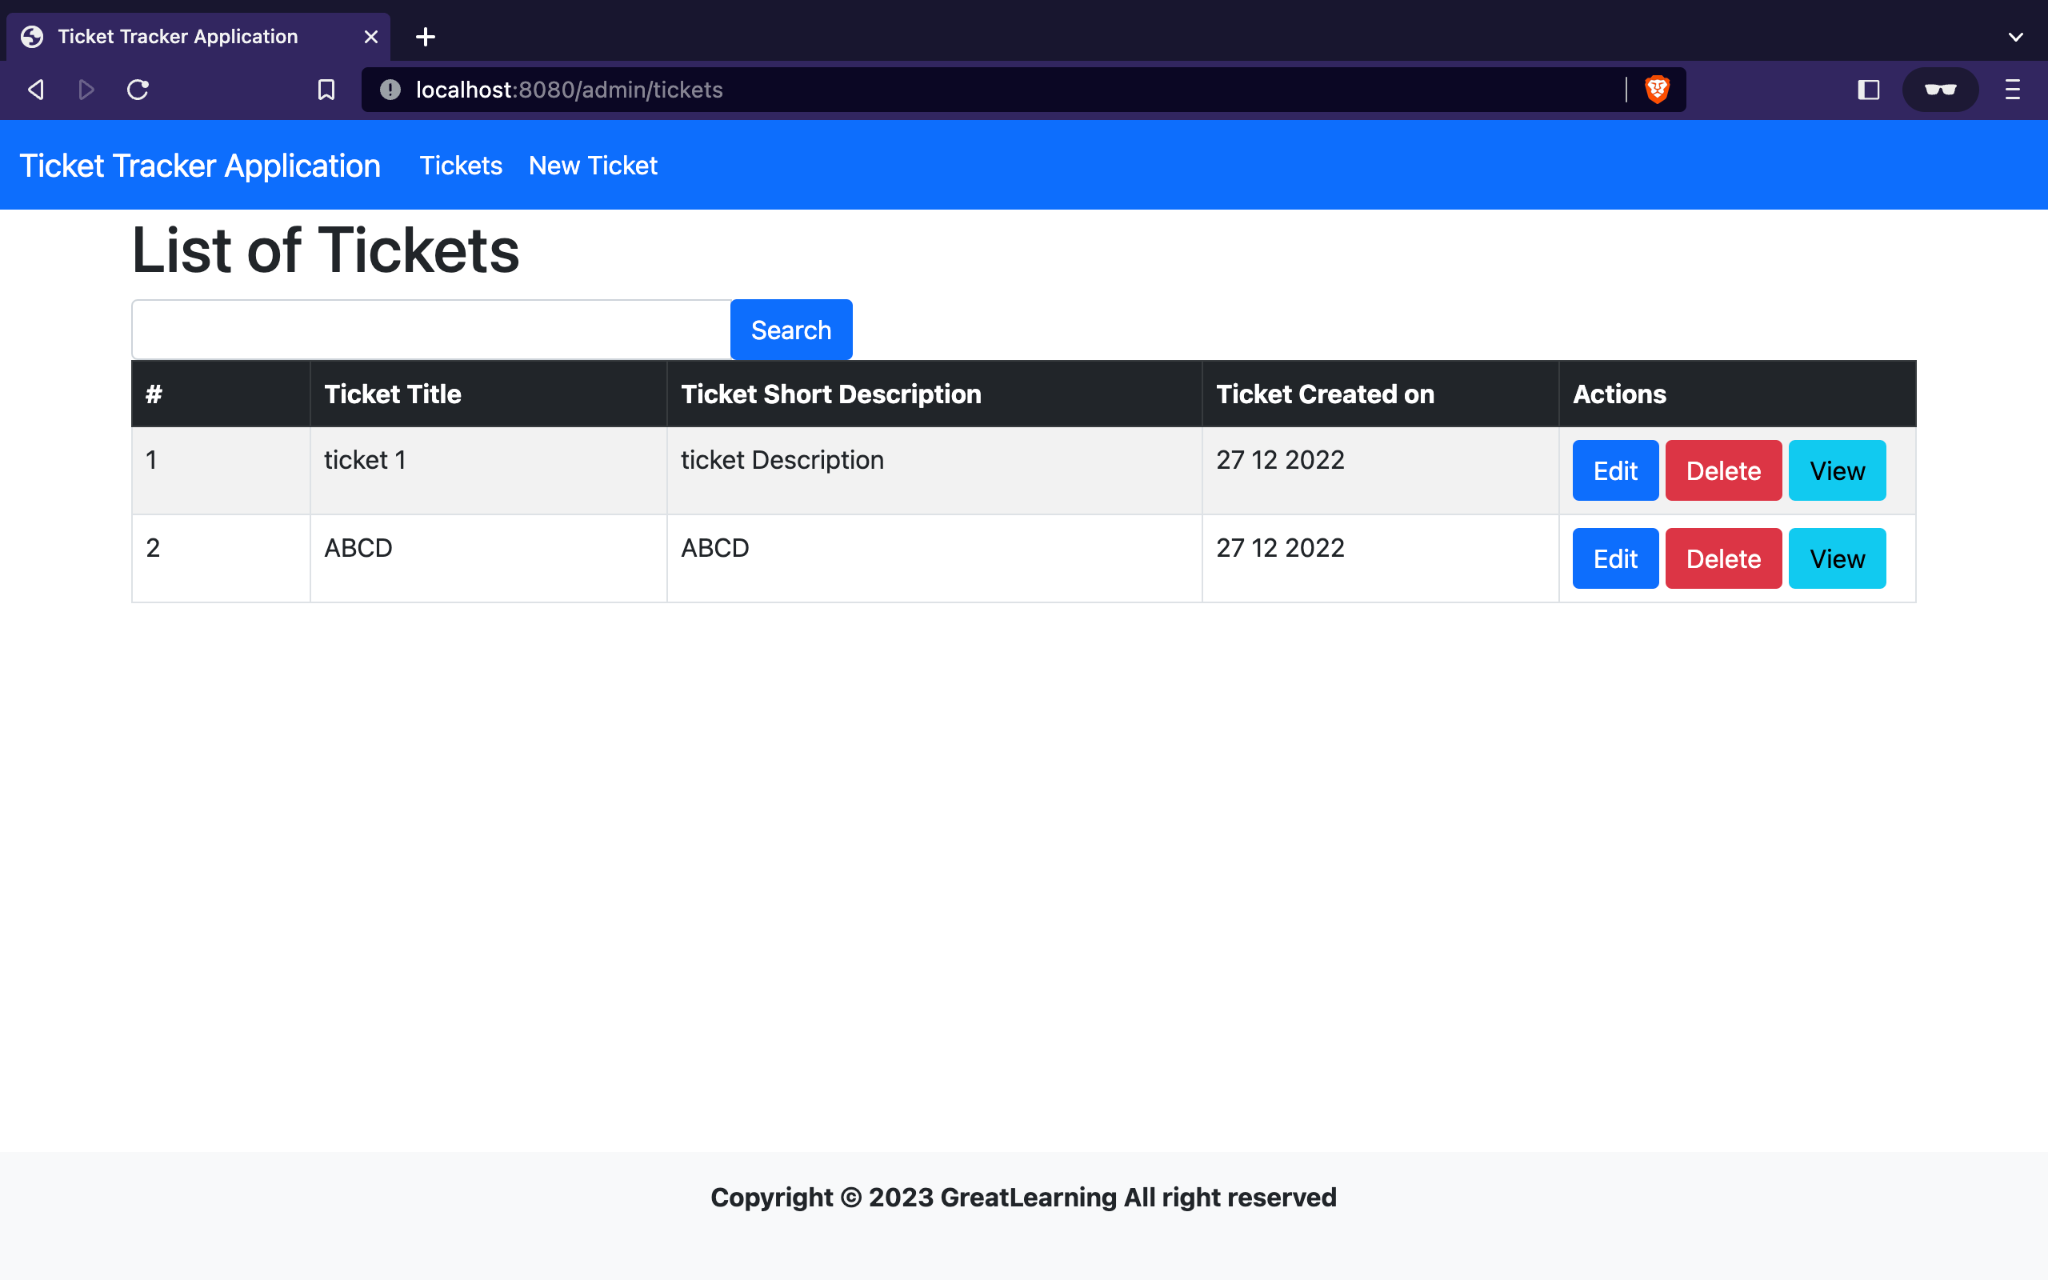Open a new browser tab
2048x1280 pixels.
click(x=425, y=37)
